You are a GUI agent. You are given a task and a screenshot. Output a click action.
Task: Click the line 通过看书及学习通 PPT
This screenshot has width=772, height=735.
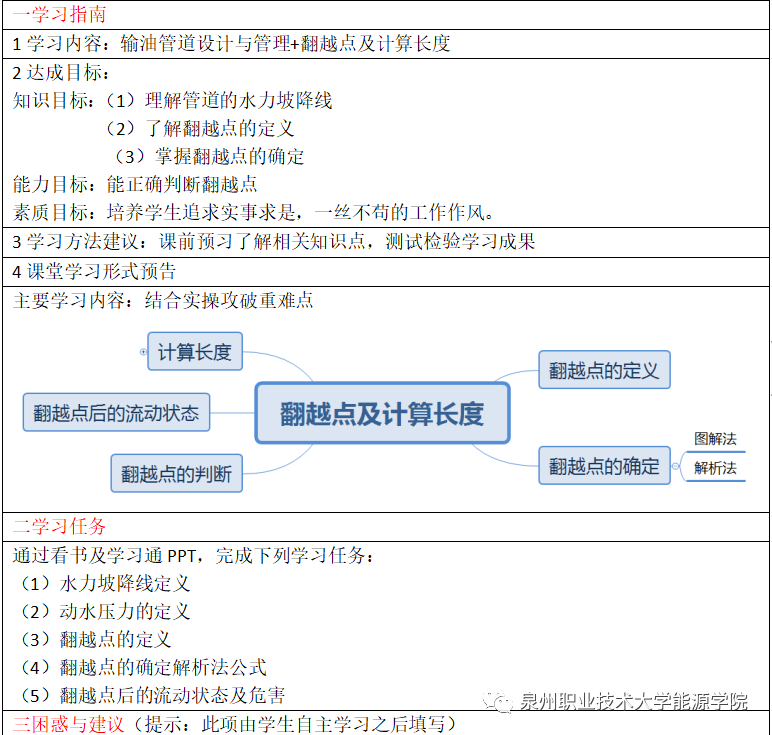[x=193, y=555]
